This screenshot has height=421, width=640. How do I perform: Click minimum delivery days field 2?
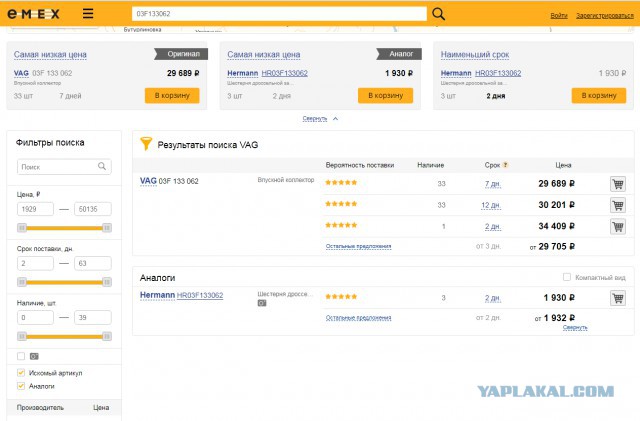(x=35, y=263)
